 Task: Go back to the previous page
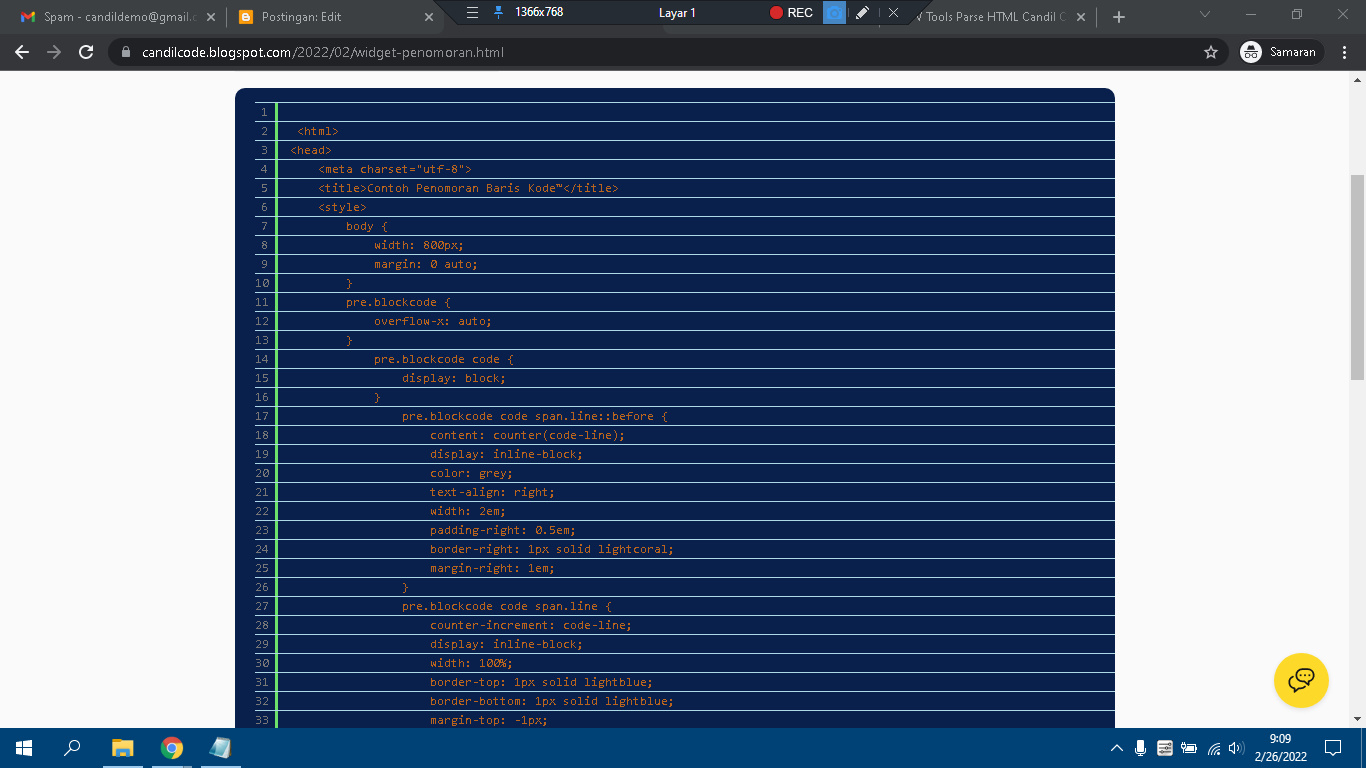tap(22, 52)
